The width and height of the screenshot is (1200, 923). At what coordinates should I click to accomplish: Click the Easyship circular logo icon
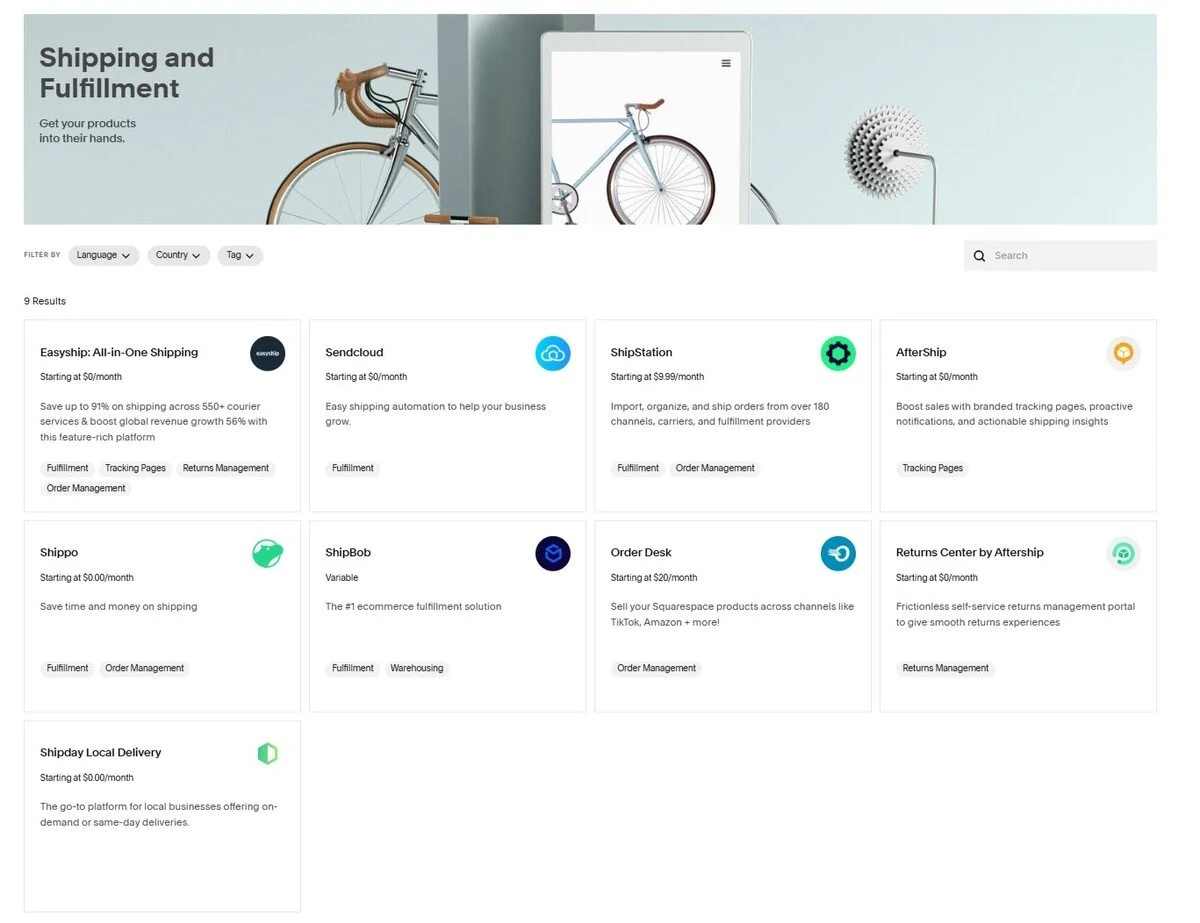coord(267,353)
